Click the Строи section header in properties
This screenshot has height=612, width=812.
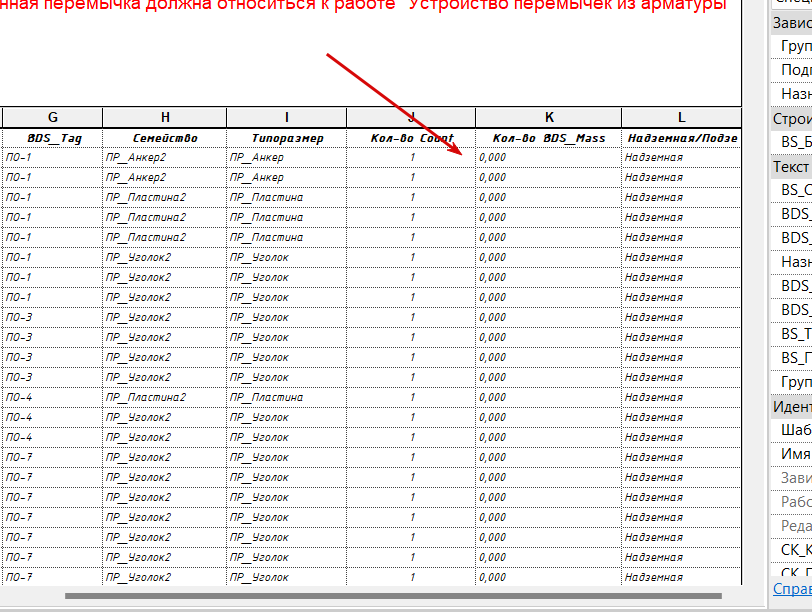click(x=791, y=119)
